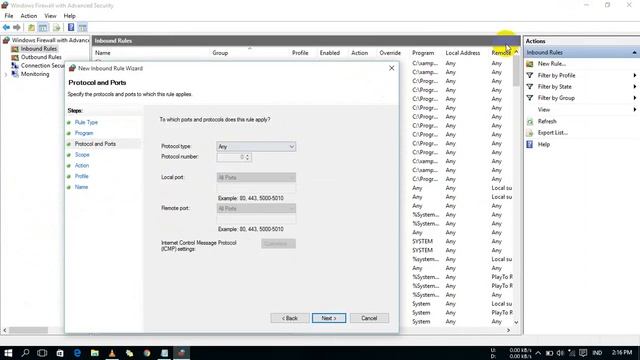Sort rules by the Group column header
Image resolution: width=640 pixels, height=360 pixels.
[x=220, y=53]
